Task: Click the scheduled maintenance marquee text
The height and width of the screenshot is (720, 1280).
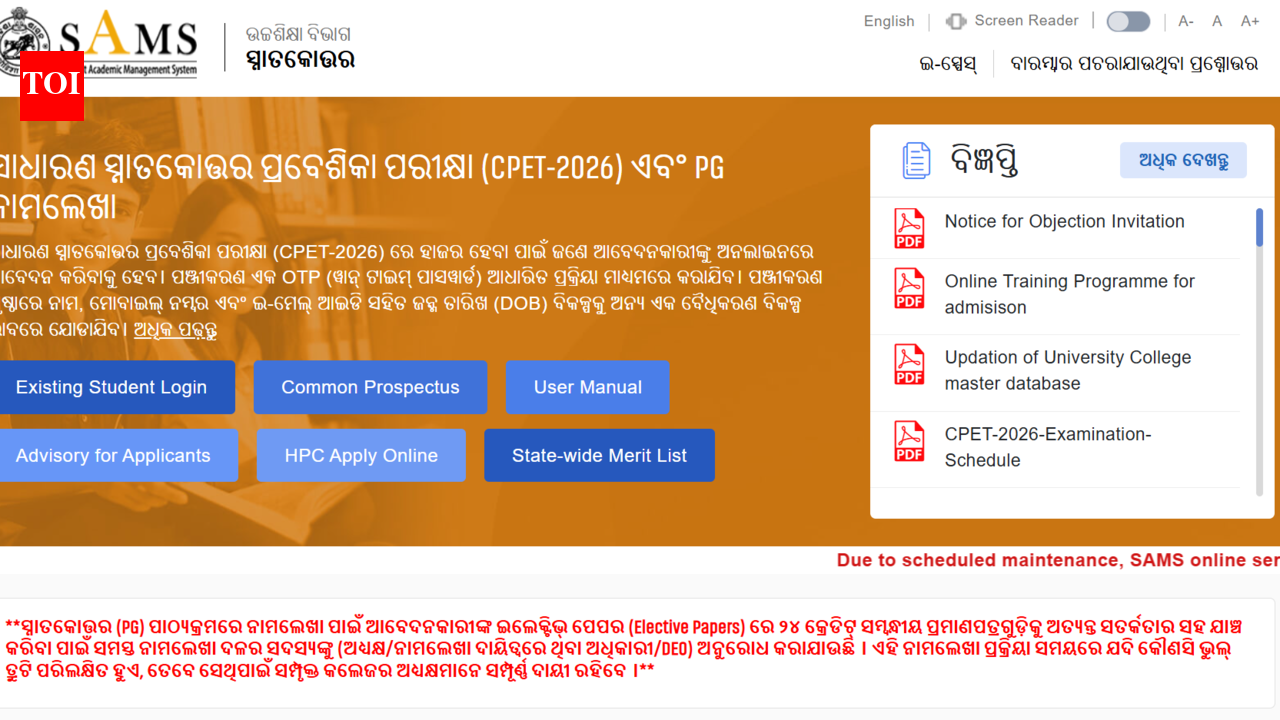Action: pyautogui.click(x=1058, y=560)
